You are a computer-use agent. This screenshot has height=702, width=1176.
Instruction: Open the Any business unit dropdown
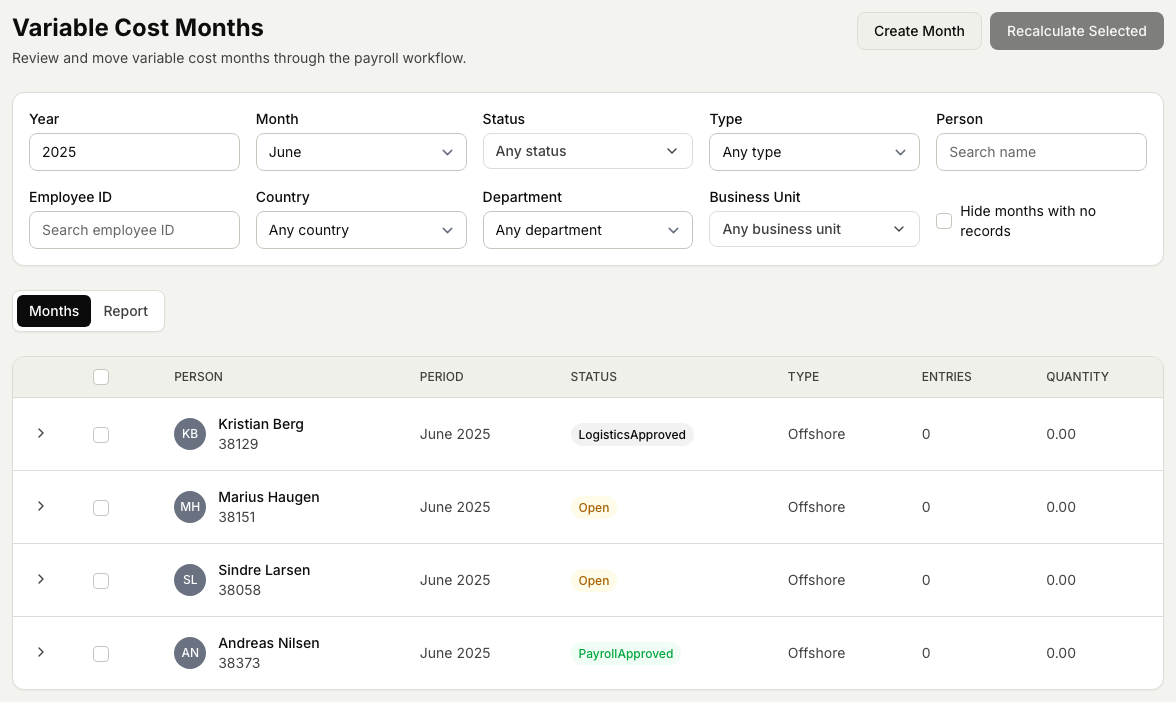pyautogui.click(x=814, y=230)
